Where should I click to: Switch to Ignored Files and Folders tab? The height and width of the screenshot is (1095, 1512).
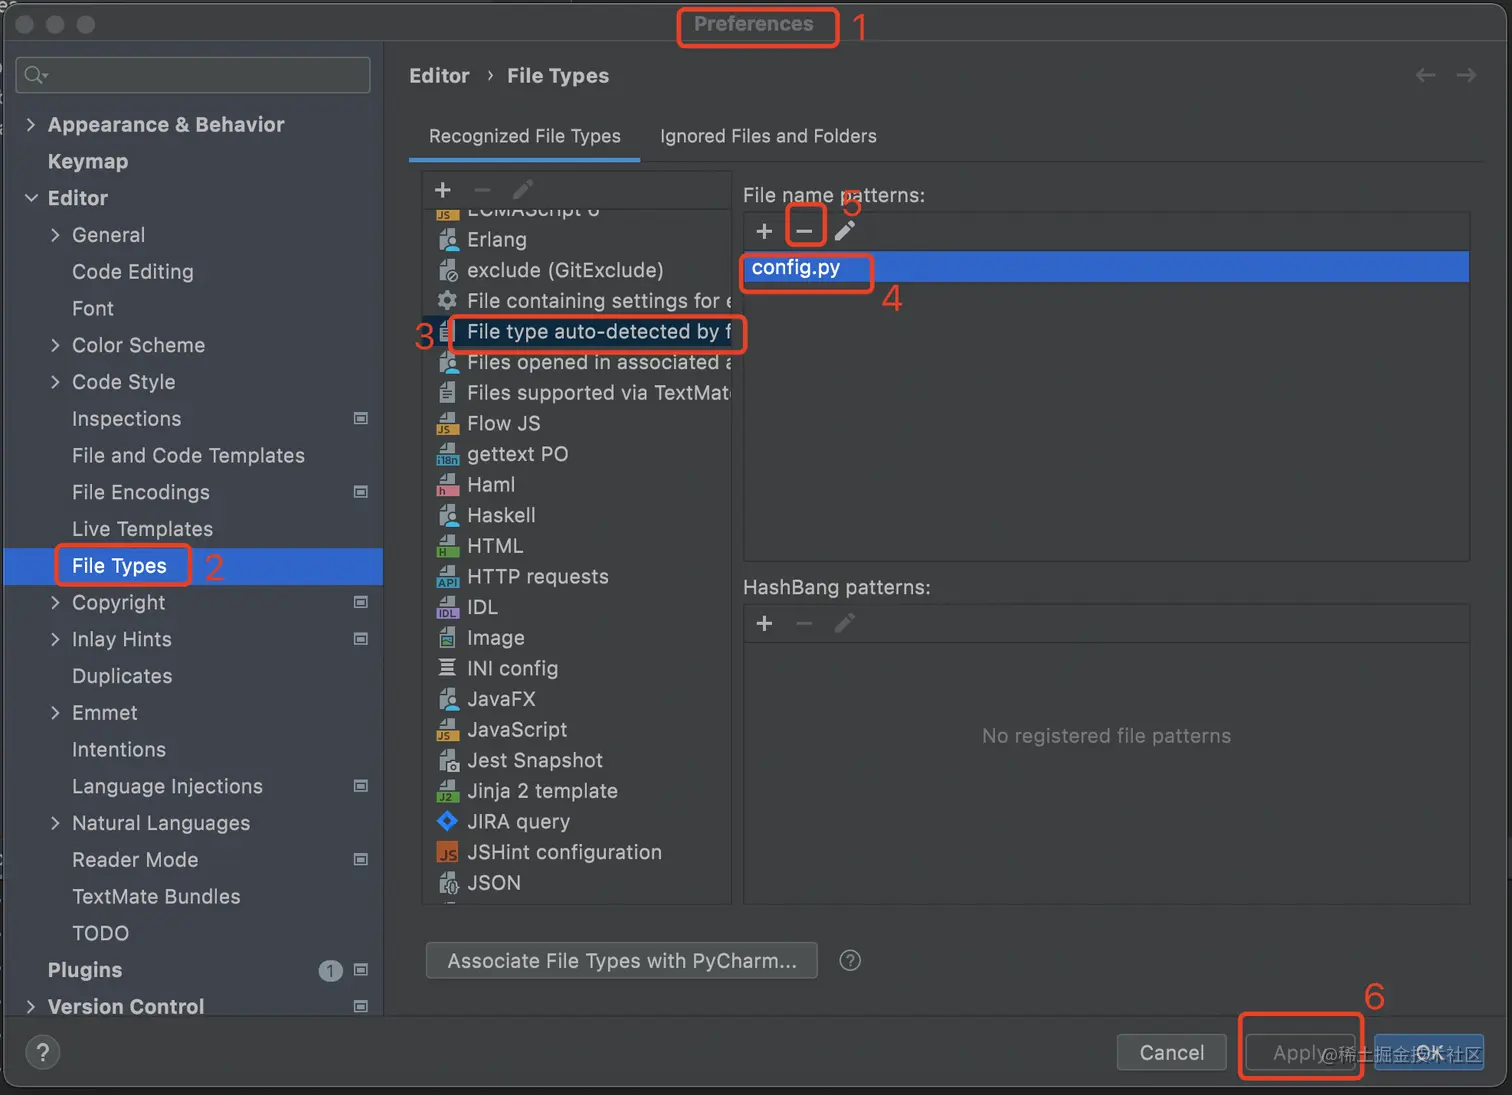(768, 136)
